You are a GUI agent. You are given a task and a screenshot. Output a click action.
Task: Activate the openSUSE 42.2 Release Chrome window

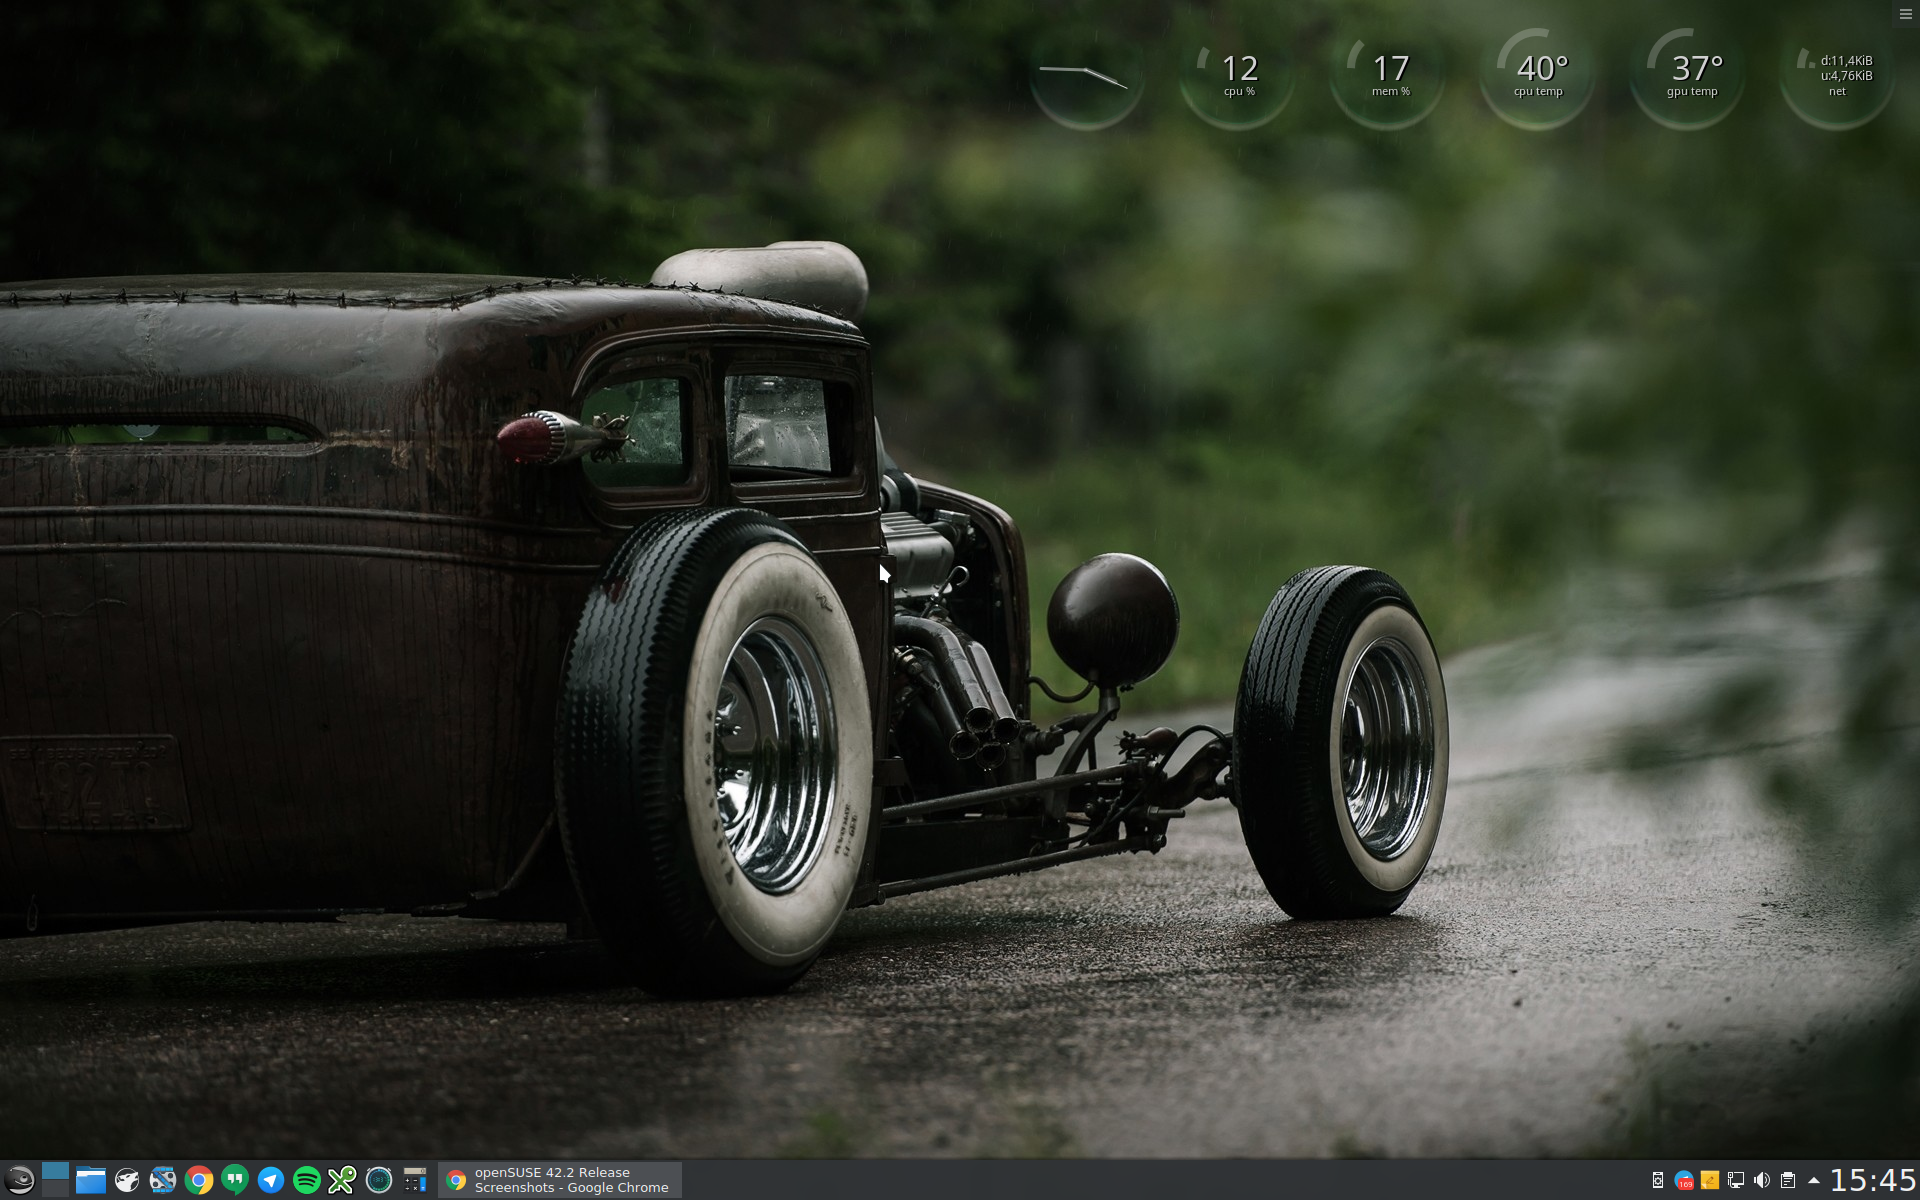(560, 1180)
